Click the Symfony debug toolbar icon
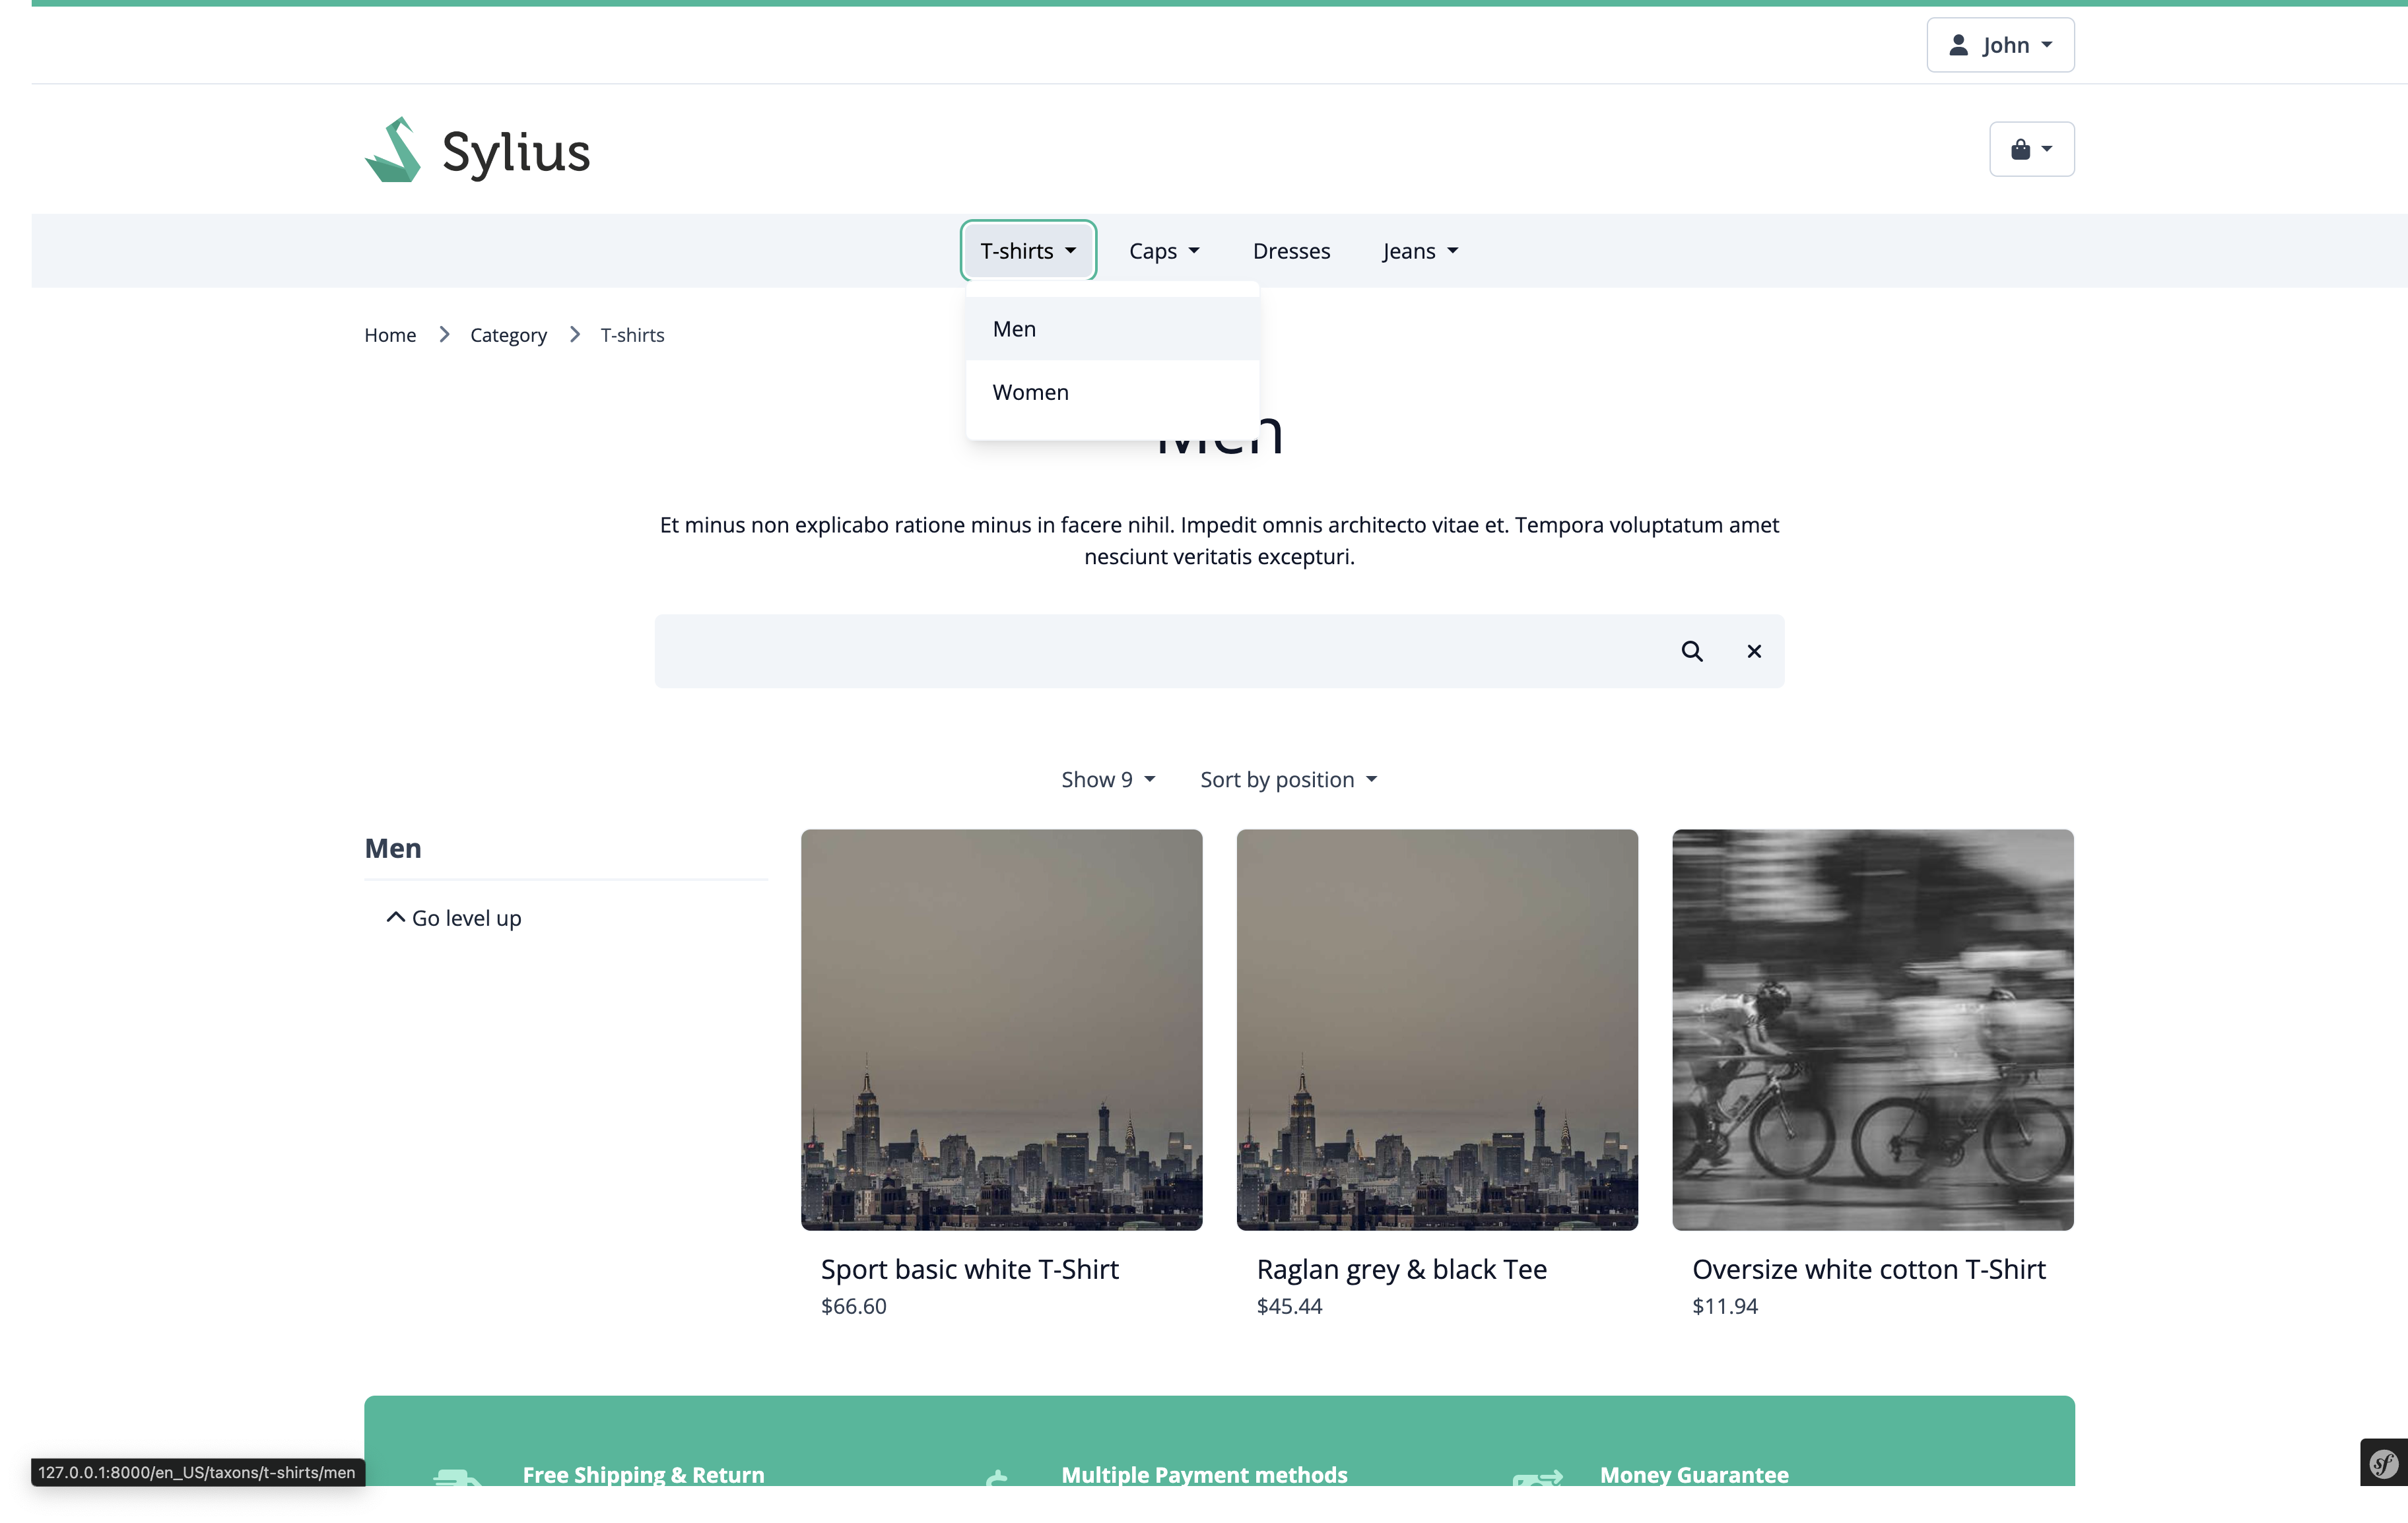This screenshot has height=1523, width=2408. (x=2383, y=1464)
